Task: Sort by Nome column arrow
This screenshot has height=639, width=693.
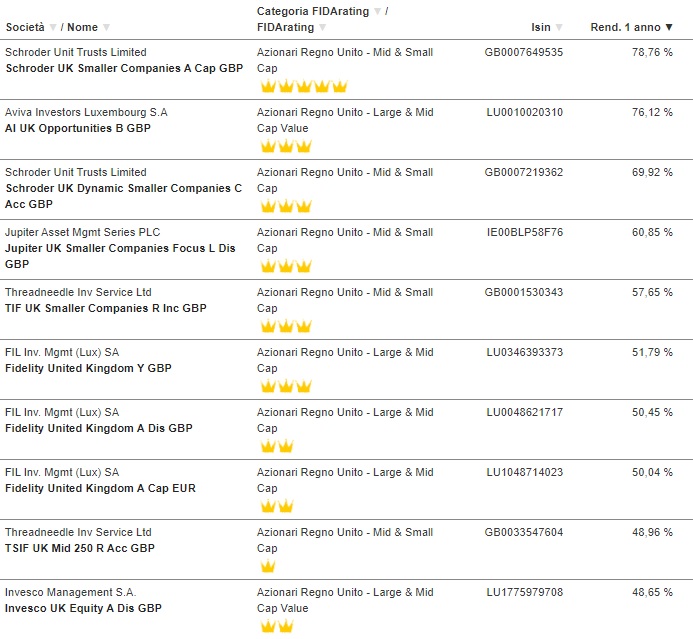Action: (106, 27)
